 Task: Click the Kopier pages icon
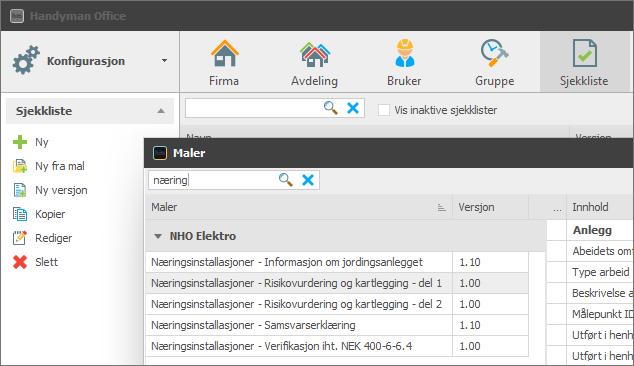coord(20,214)
